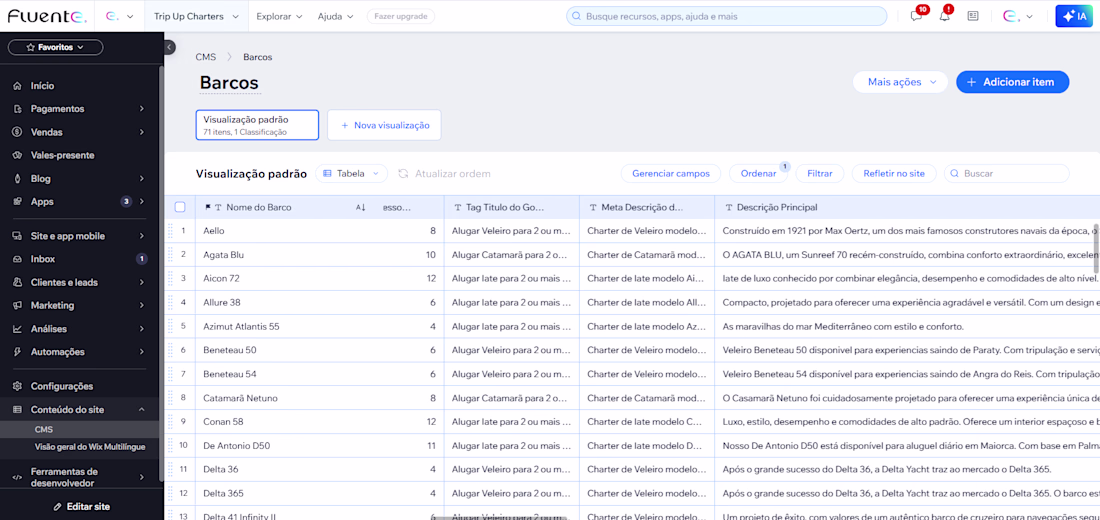This screenshot has height=520, width=1100.
Task: Open the chat messages icon with badge 10
Action: (916, 15)
